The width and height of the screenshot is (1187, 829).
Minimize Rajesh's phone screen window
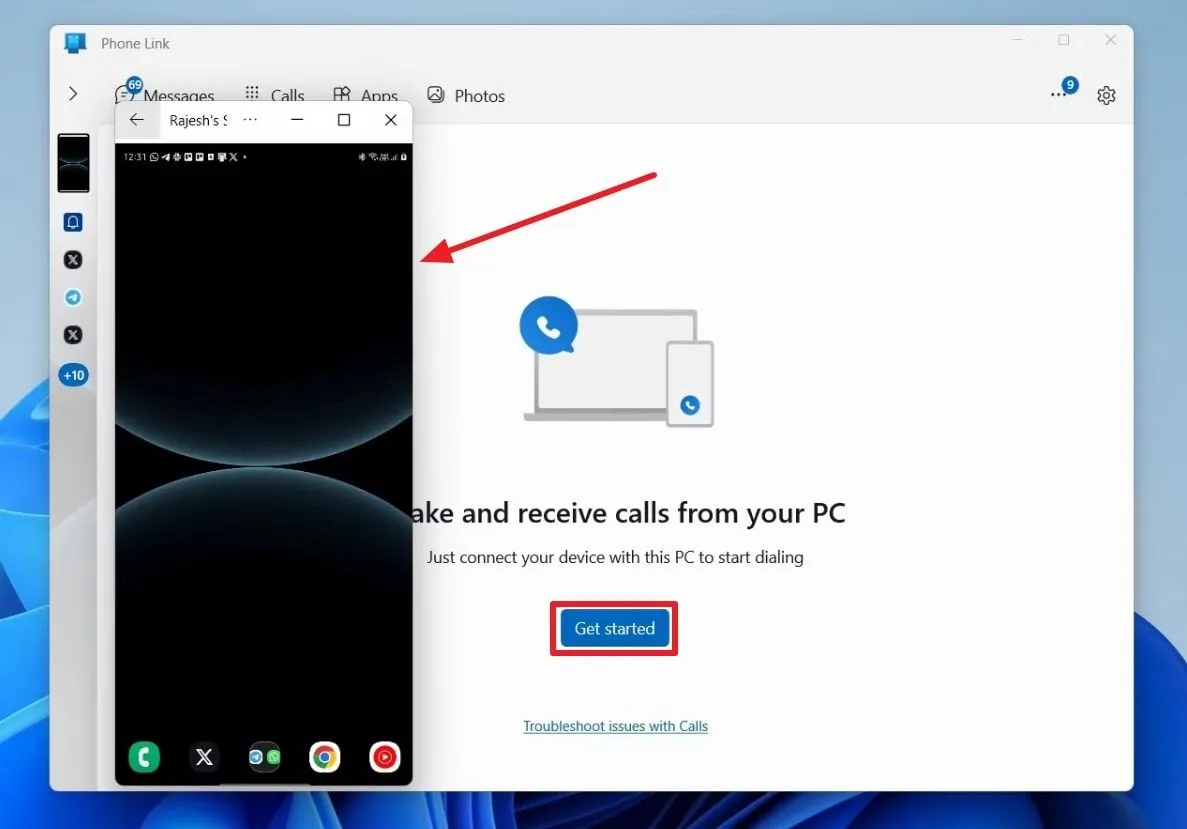(298, 120)
